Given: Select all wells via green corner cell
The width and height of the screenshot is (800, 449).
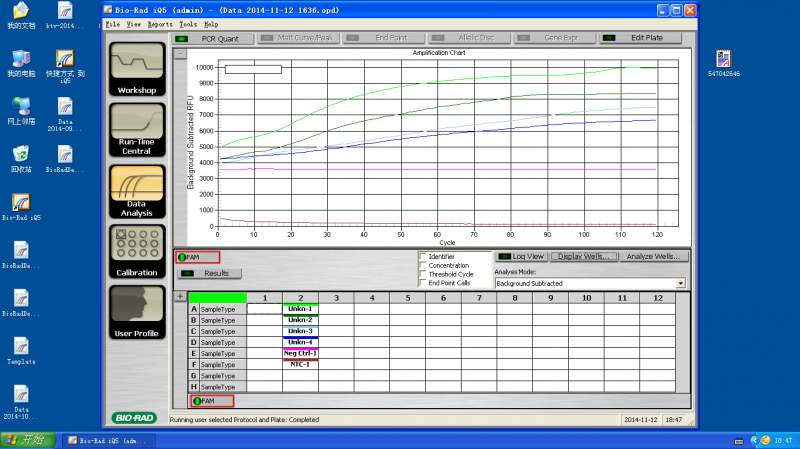Looking at the screenshot, I should tap(217, 297).
